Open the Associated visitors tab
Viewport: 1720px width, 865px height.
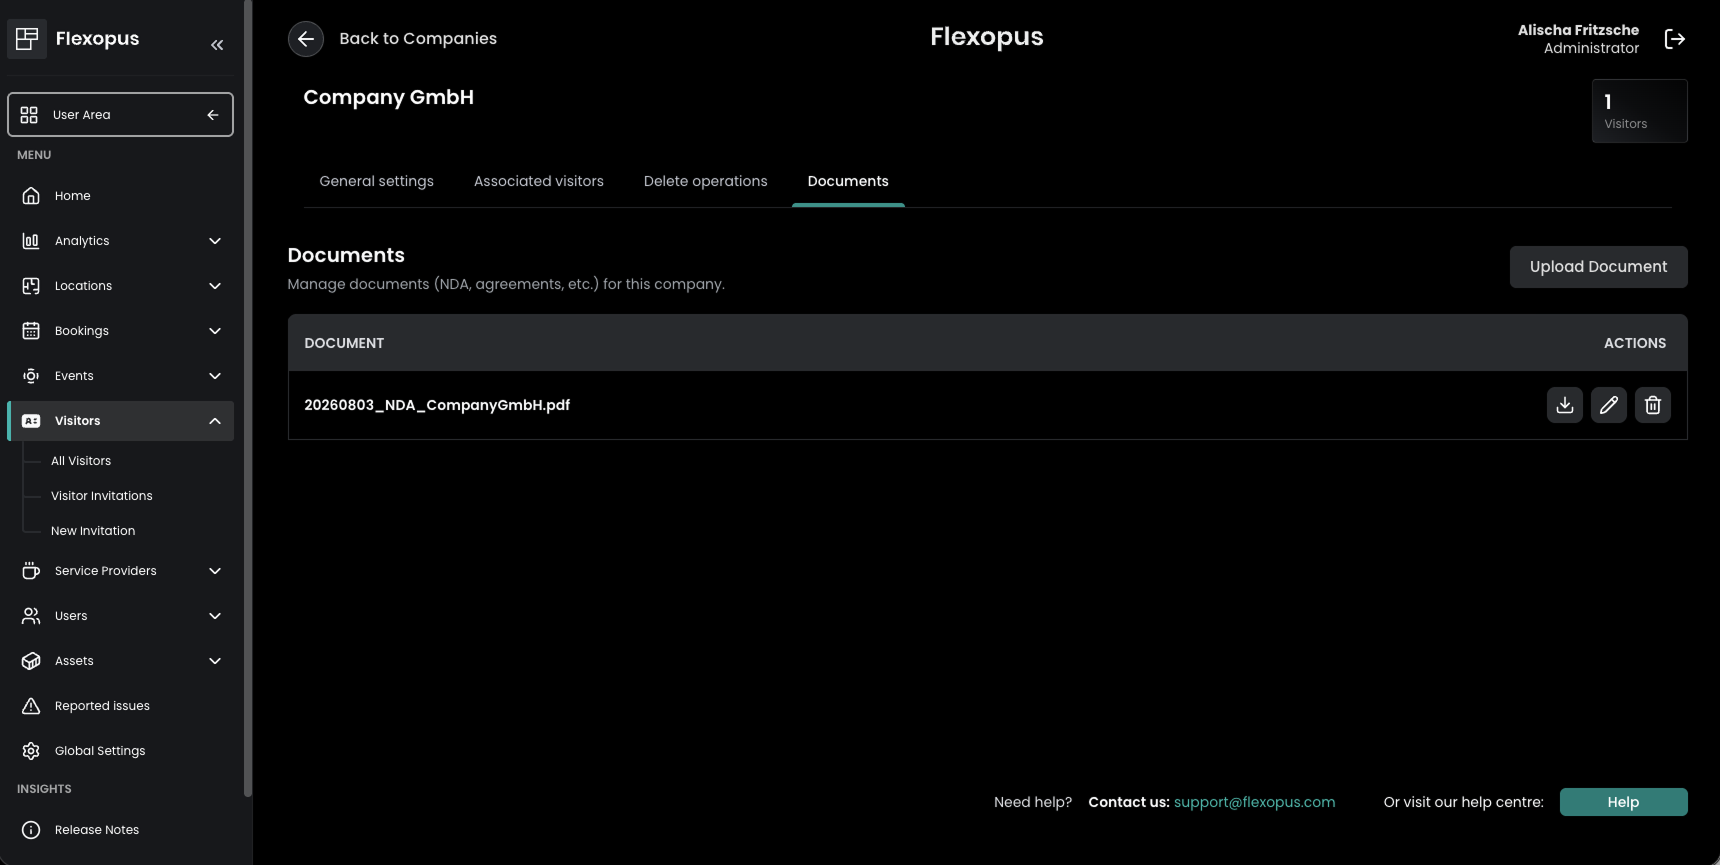[539, 181]
